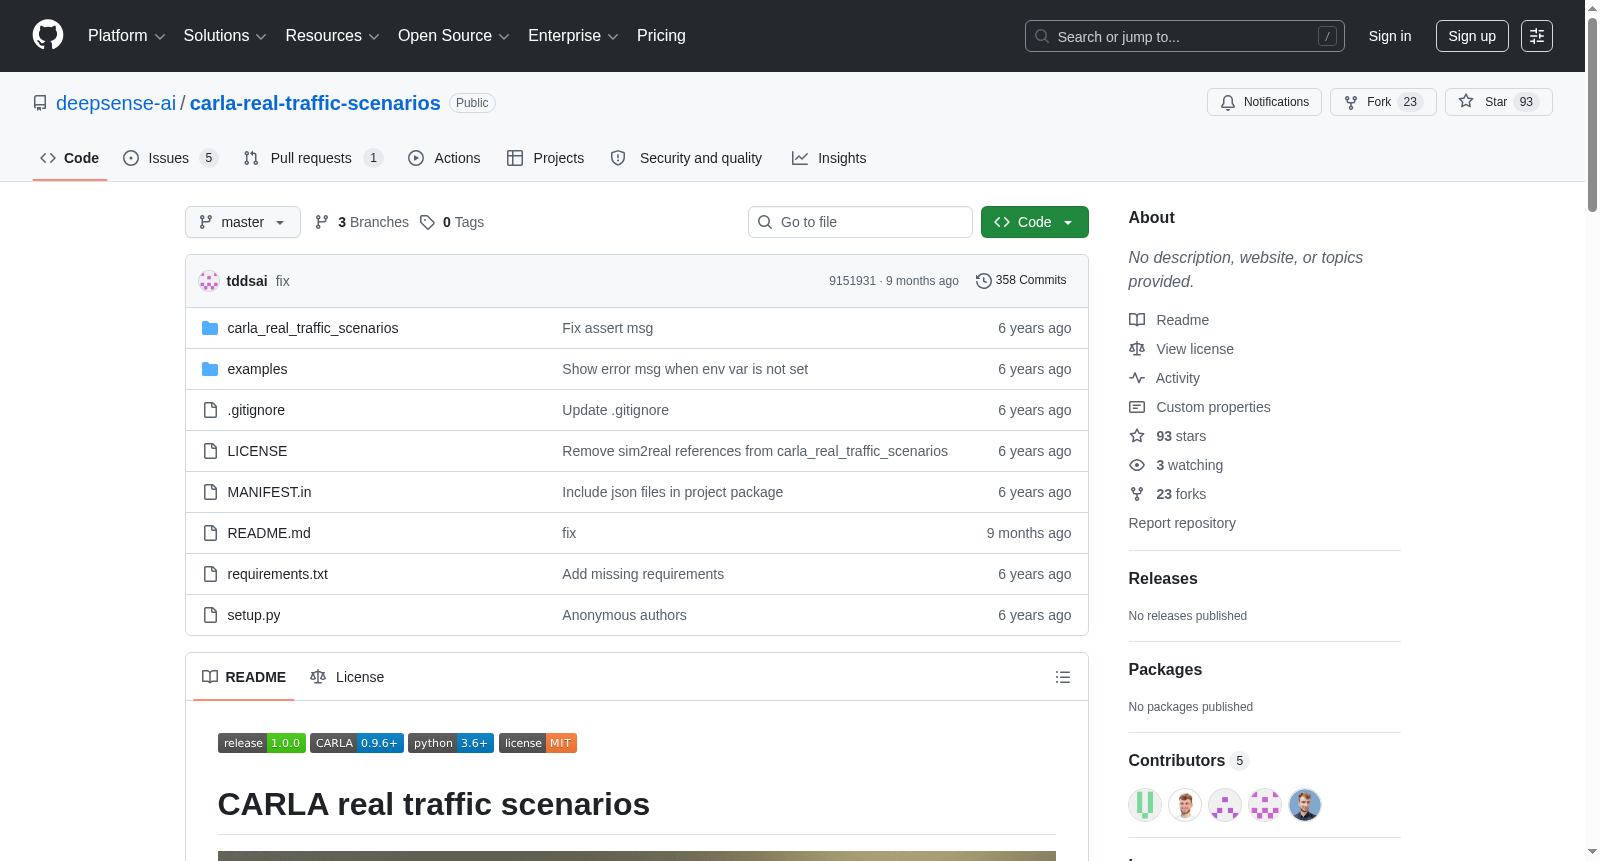Select the README.md file icon
The height and width of the screenshot is (861, 1600).
coord(210,533)
